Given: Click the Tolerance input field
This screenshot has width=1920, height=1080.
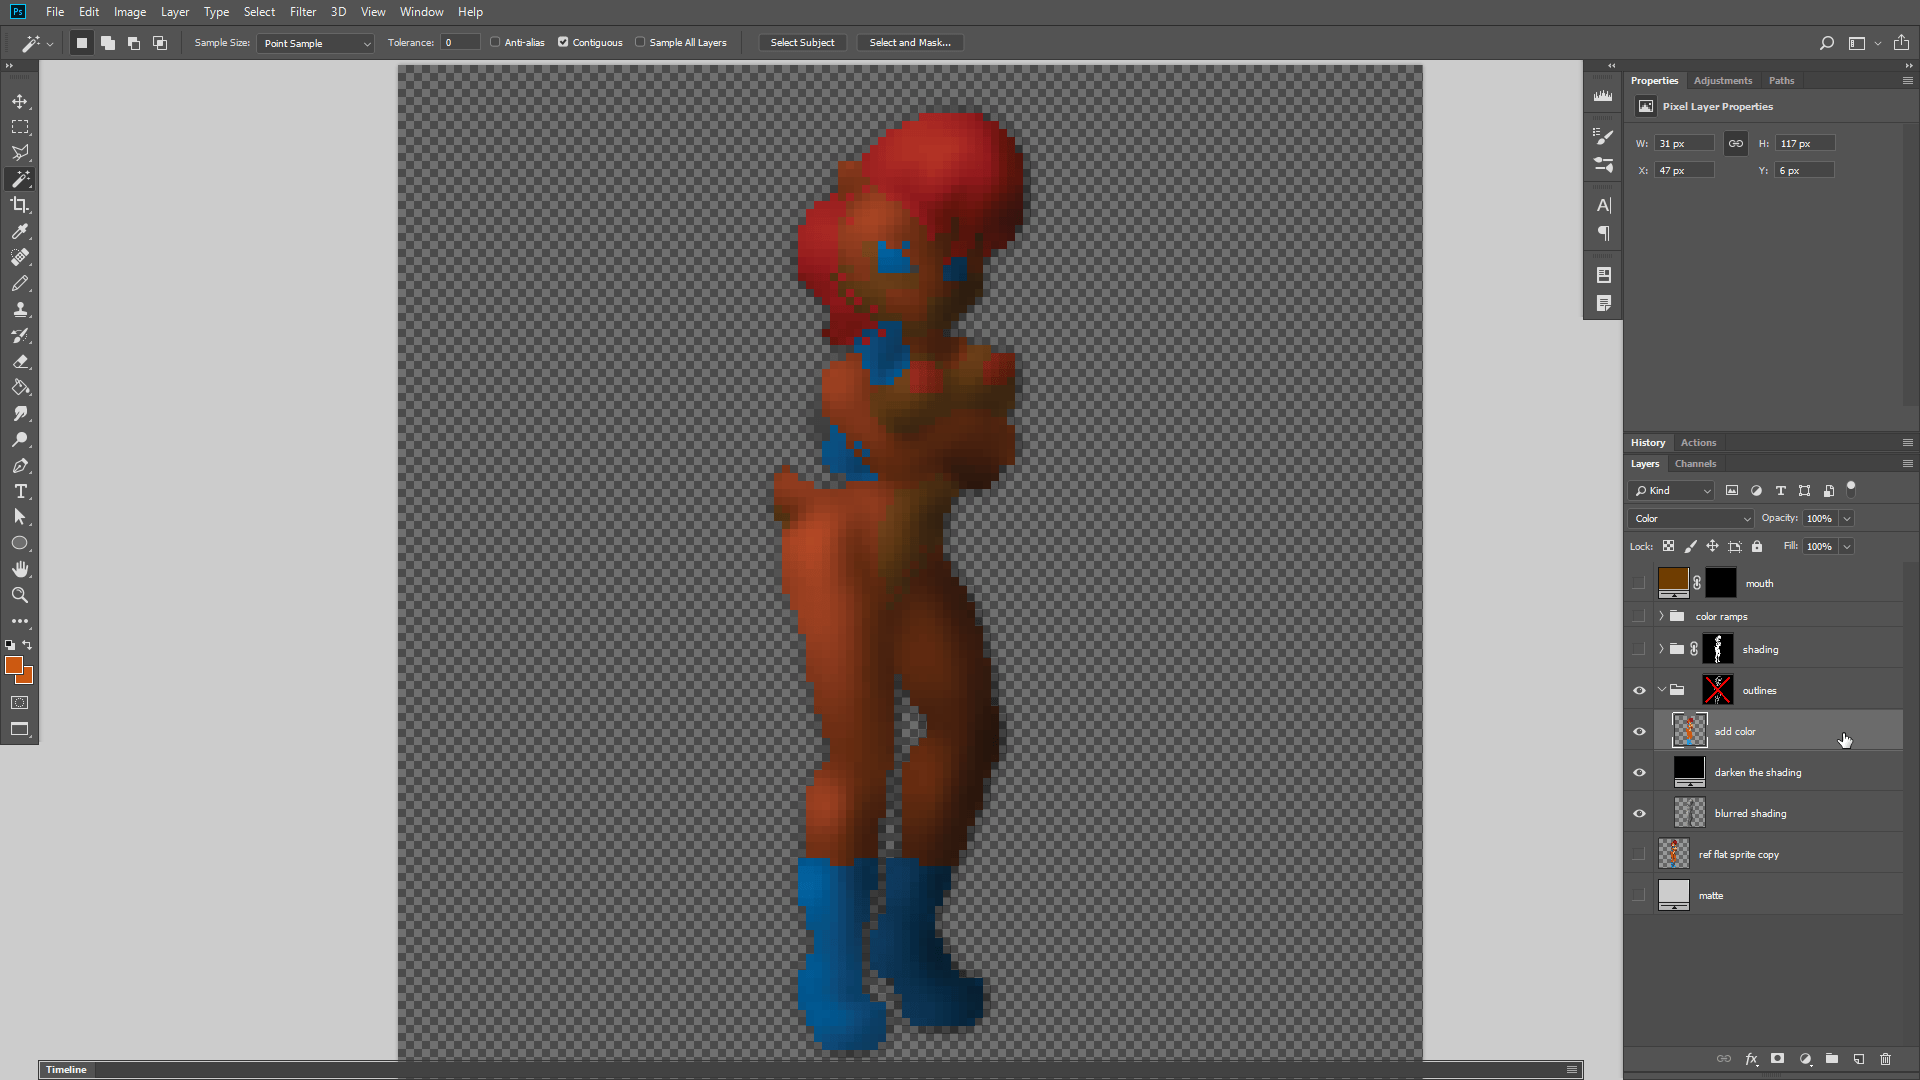Looking at the screenshot, I should [x=460, y=42].
